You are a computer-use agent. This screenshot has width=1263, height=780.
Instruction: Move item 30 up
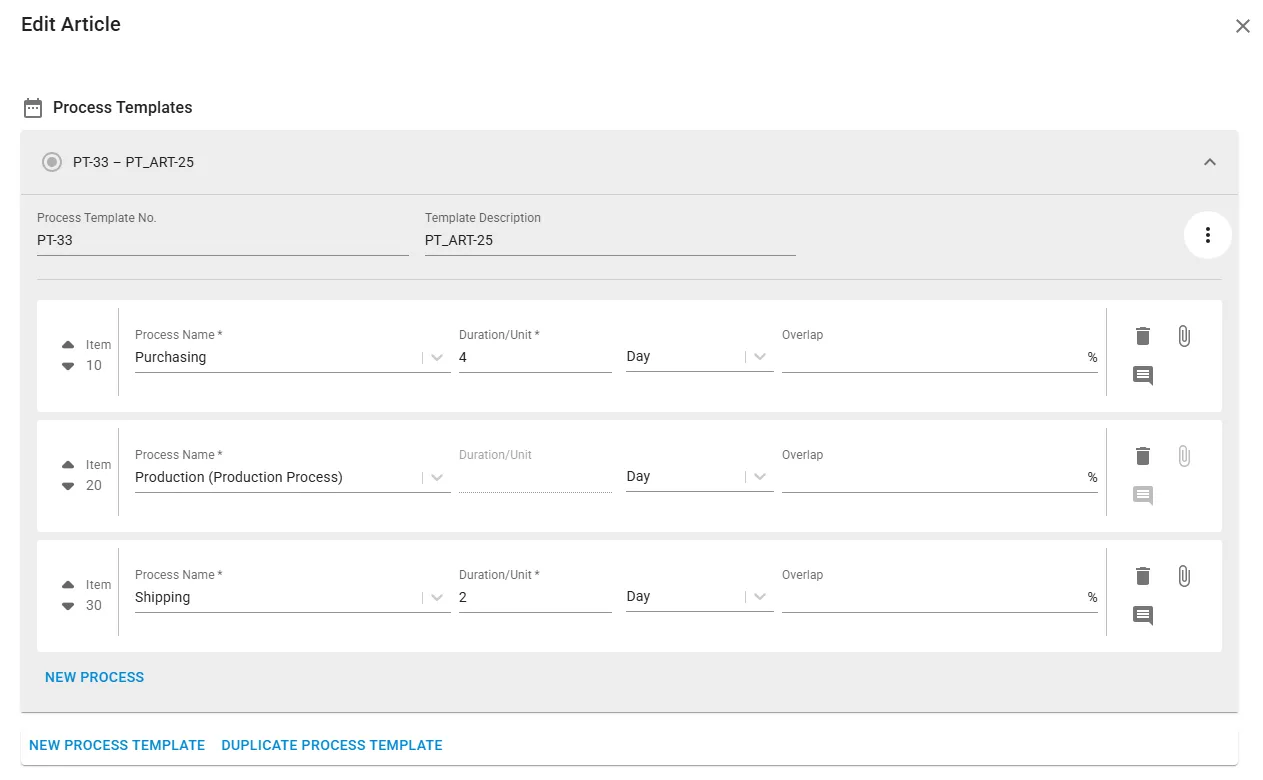68,585
